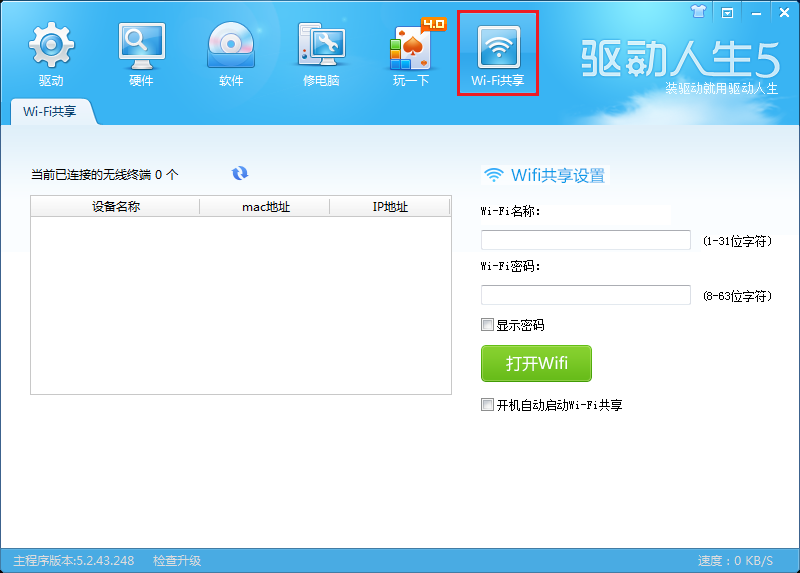Enable the 显示密码 checkbox

tap(487, 325)
